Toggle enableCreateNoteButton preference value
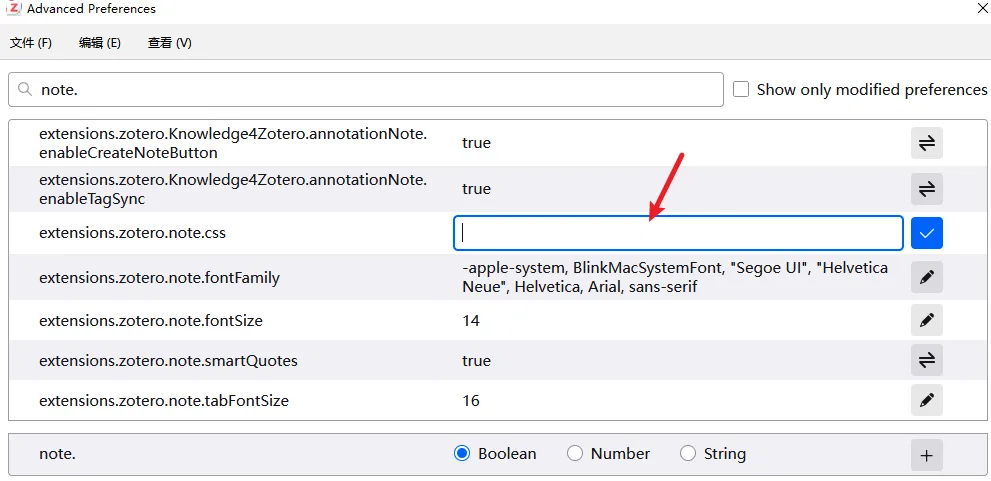 [x=927, y=143]
